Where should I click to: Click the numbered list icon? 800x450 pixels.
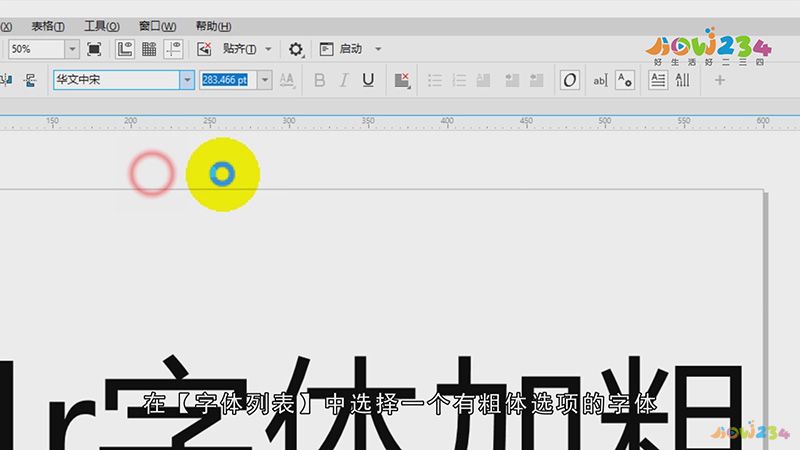[x=459, y=80]
